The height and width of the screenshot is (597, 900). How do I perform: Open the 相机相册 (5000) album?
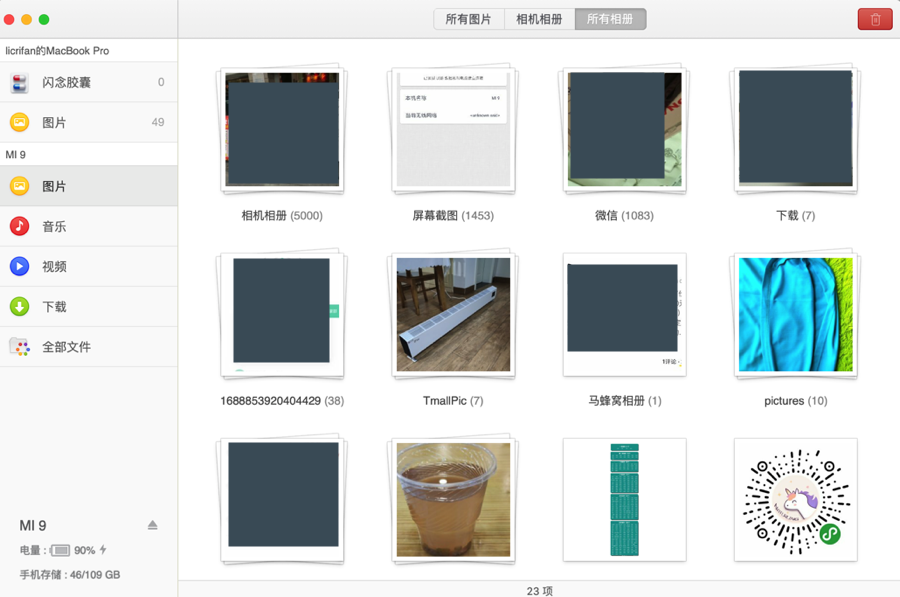[x=282, y=130]
